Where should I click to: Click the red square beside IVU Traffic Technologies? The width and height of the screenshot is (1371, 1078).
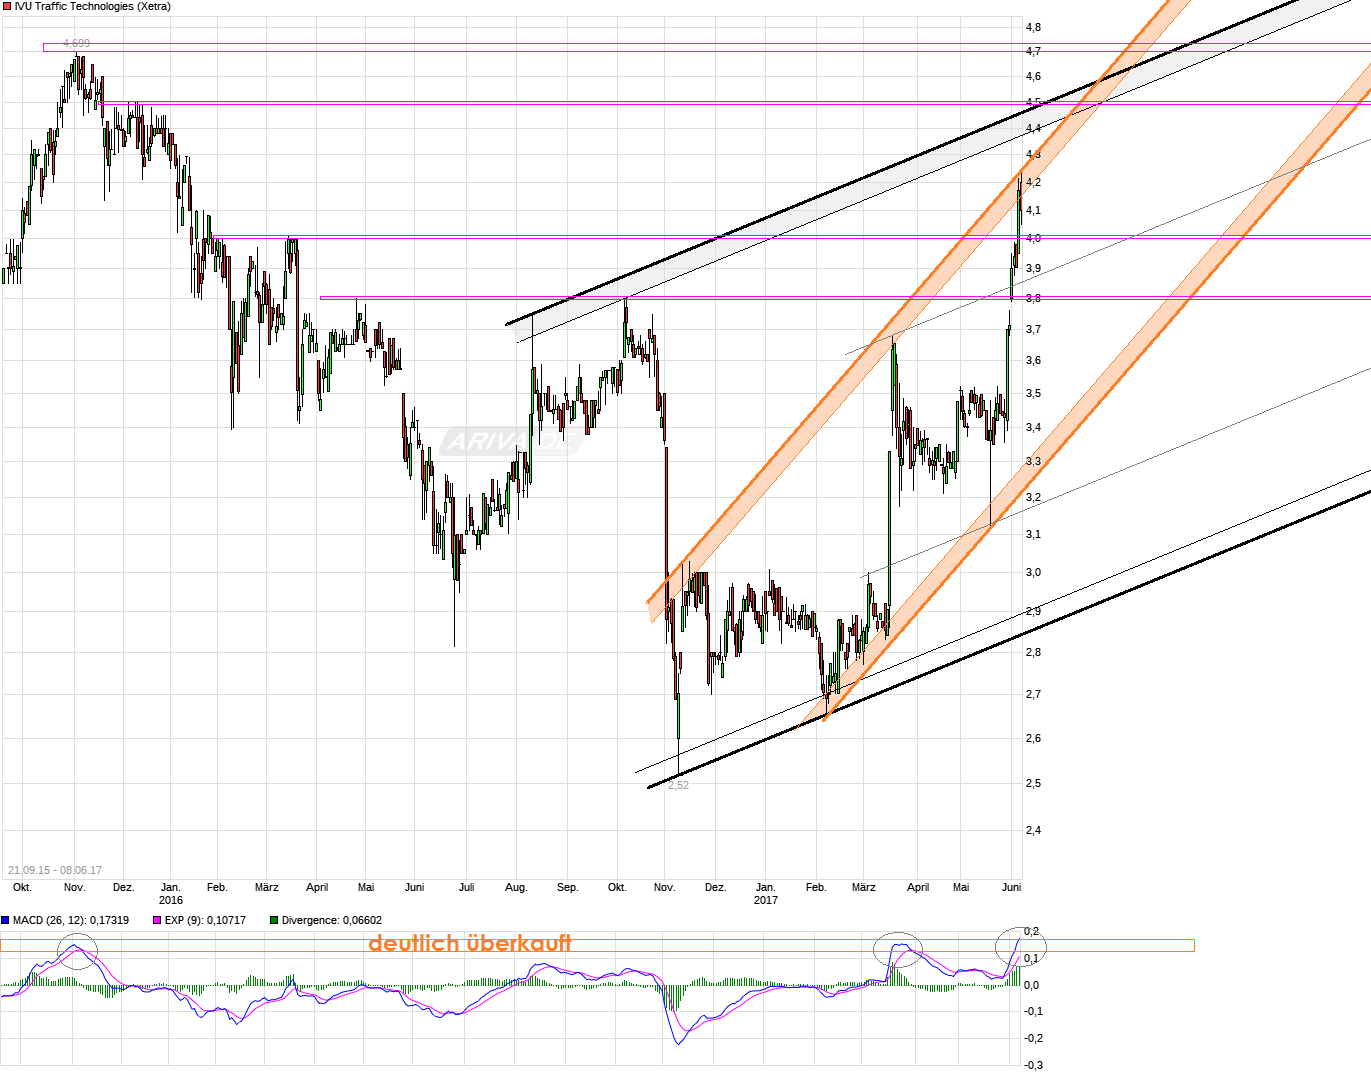tap(6, 7)
